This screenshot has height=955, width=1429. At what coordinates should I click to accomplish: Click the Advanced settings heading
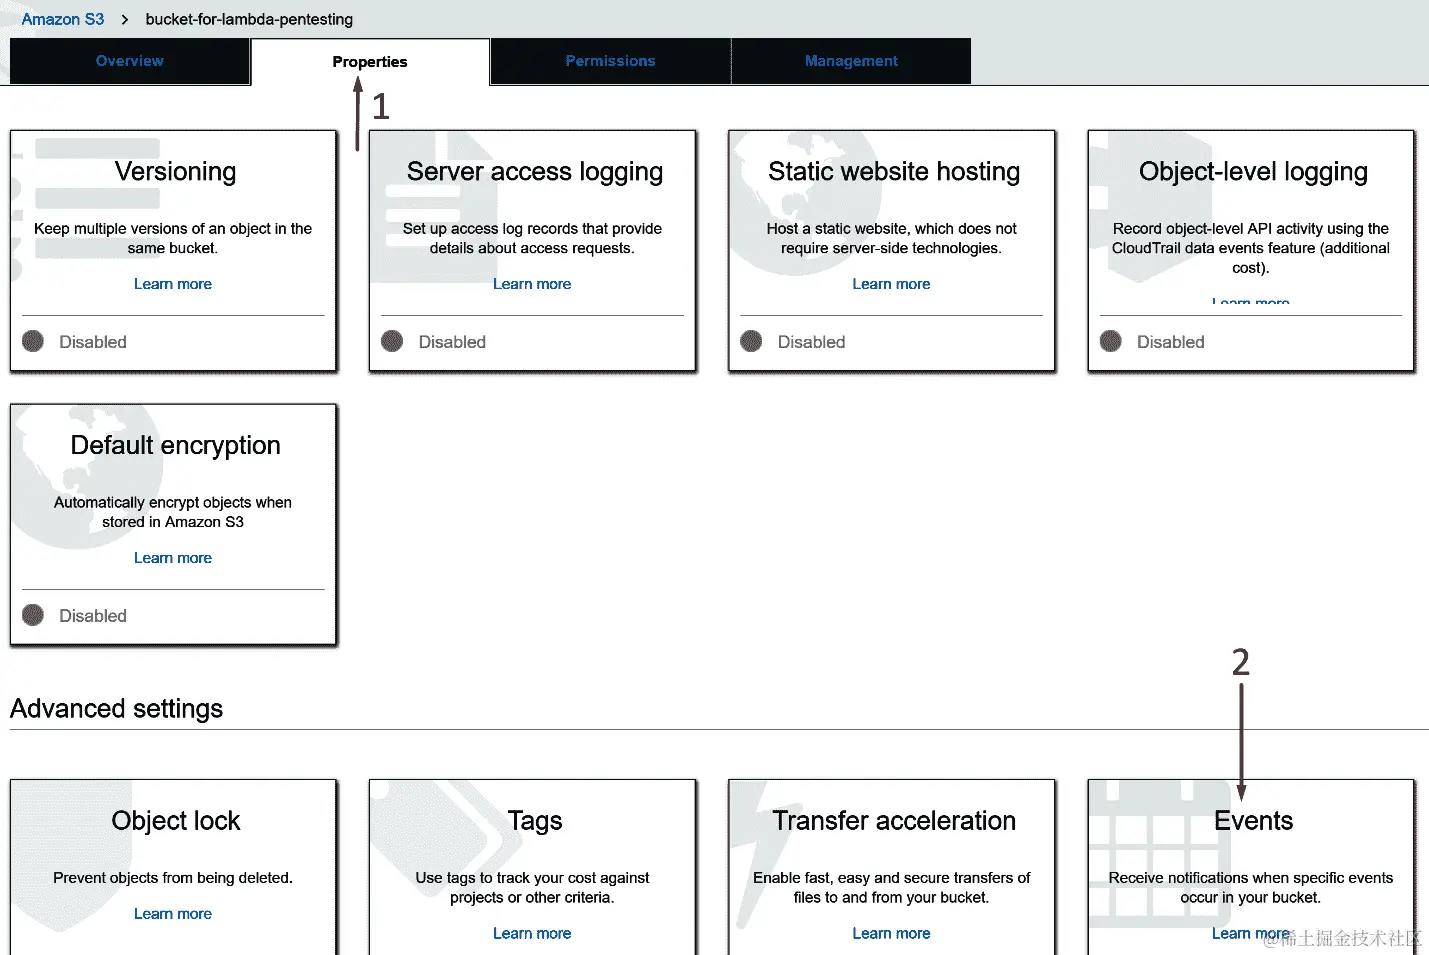coord(116,709)
